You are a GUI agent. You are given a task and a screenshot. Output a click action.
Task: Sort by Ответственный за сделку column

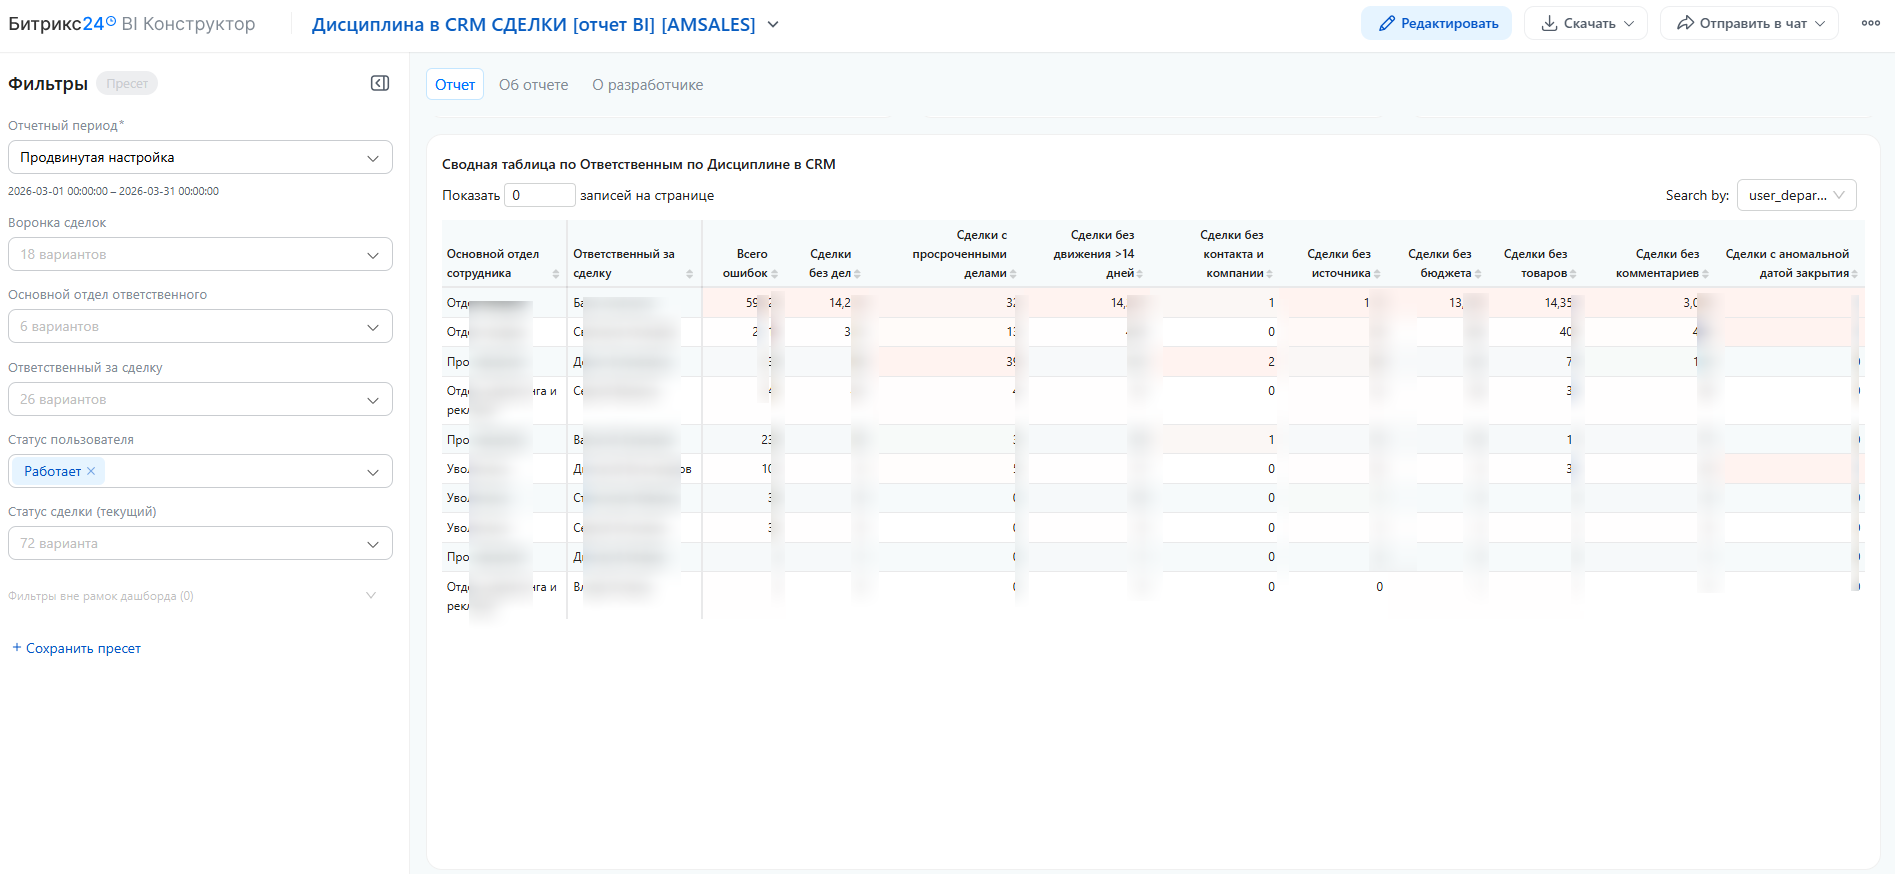689,274
